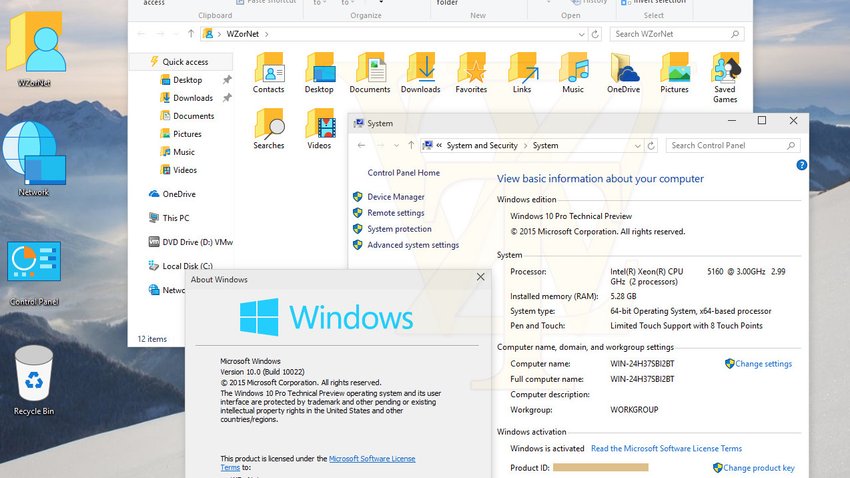Select Downloads under Quick access
850x478 pixels.
click(x=186, y=98)
